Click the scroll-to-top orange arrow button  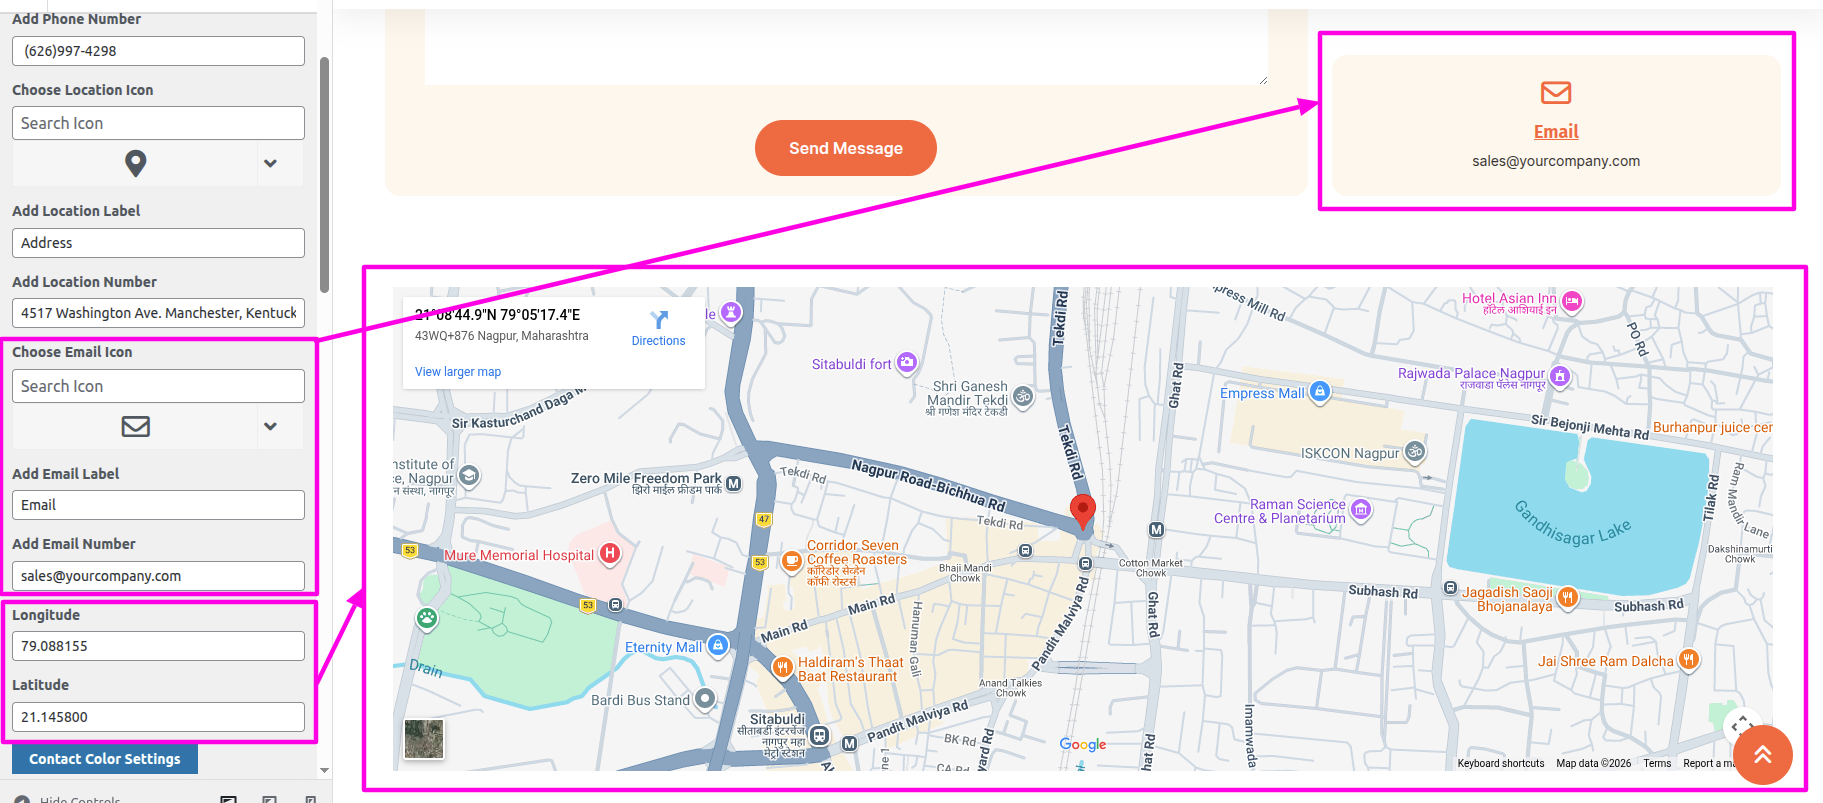[1762, 755]
